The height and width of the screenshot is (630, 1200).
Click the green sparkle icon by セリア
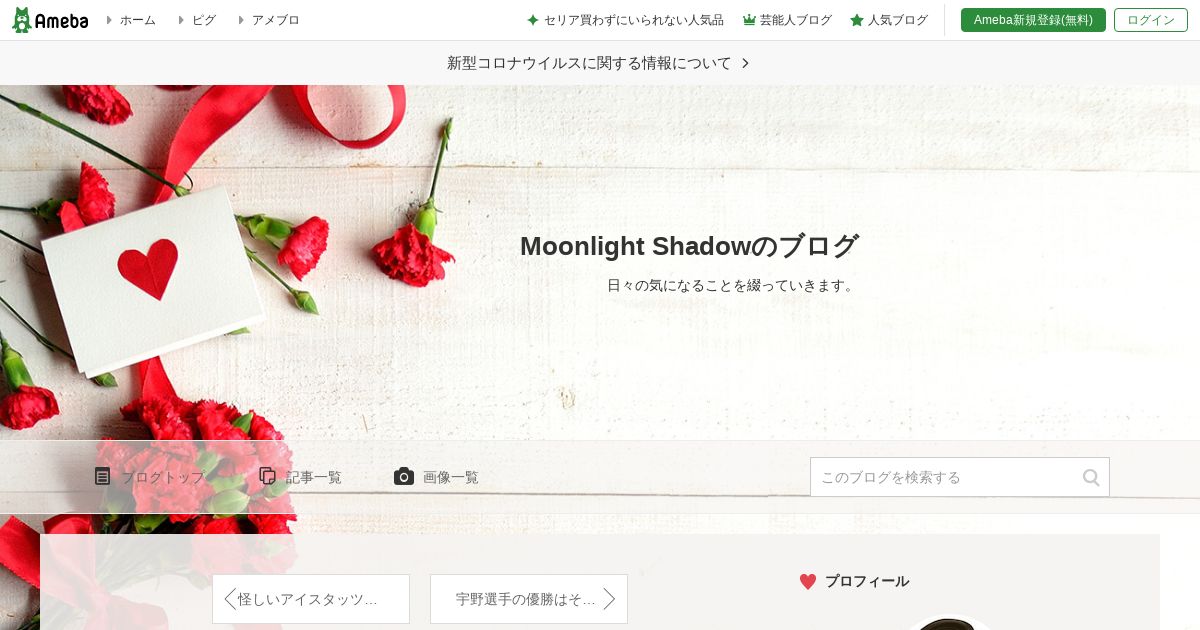[x=533, y=20]
